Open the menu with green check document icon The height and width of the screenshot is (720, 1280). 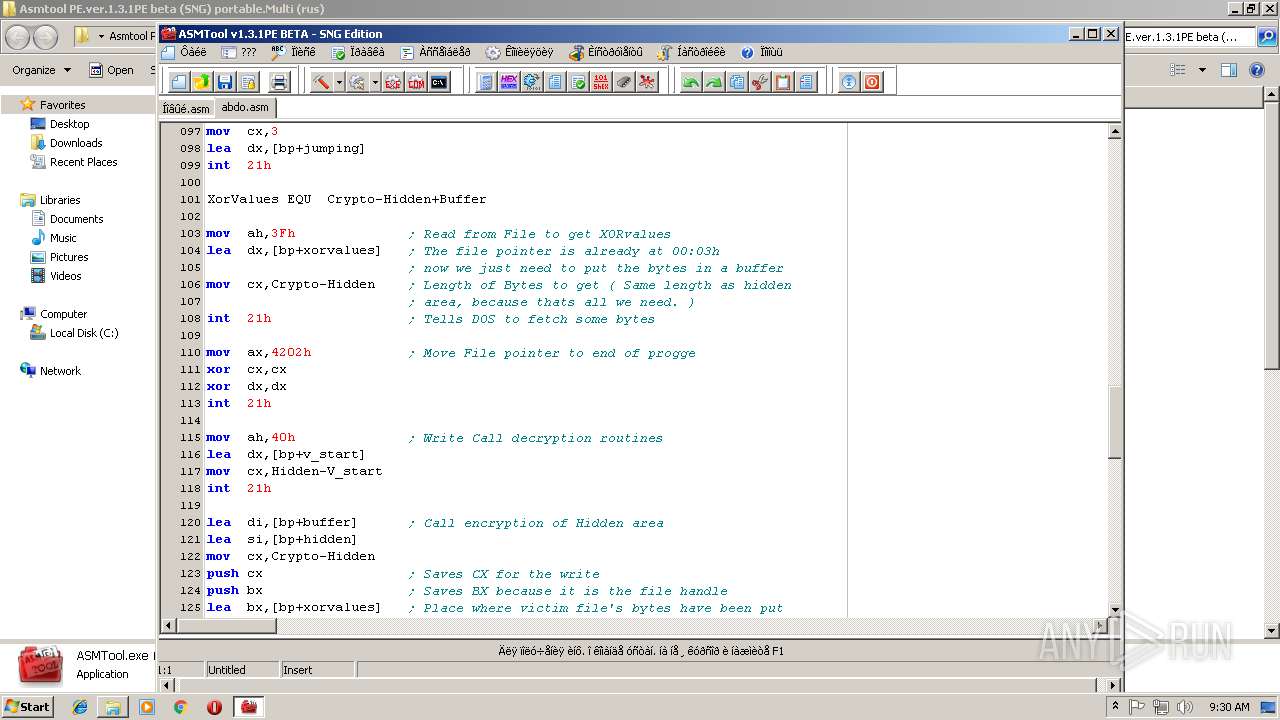[x=358, y=52]
